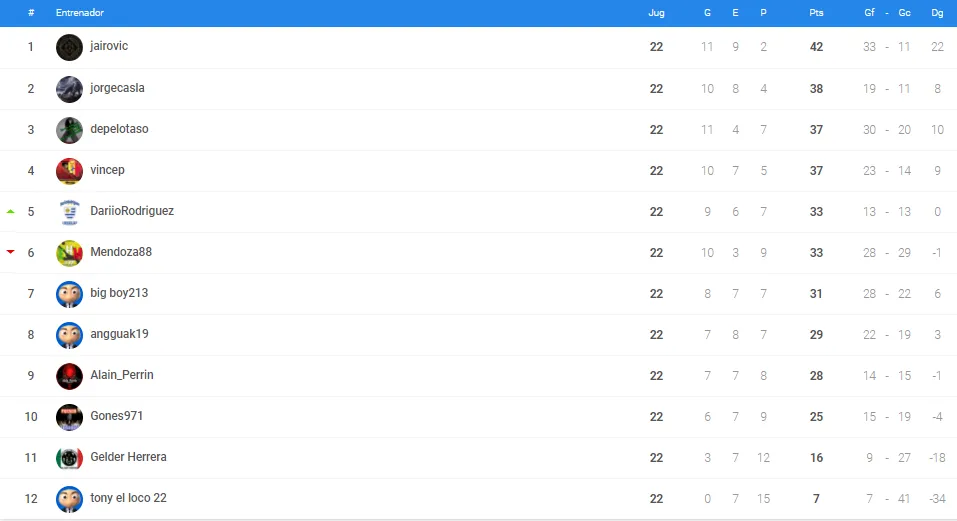Click the Jug column header

[x=656, y=13]
